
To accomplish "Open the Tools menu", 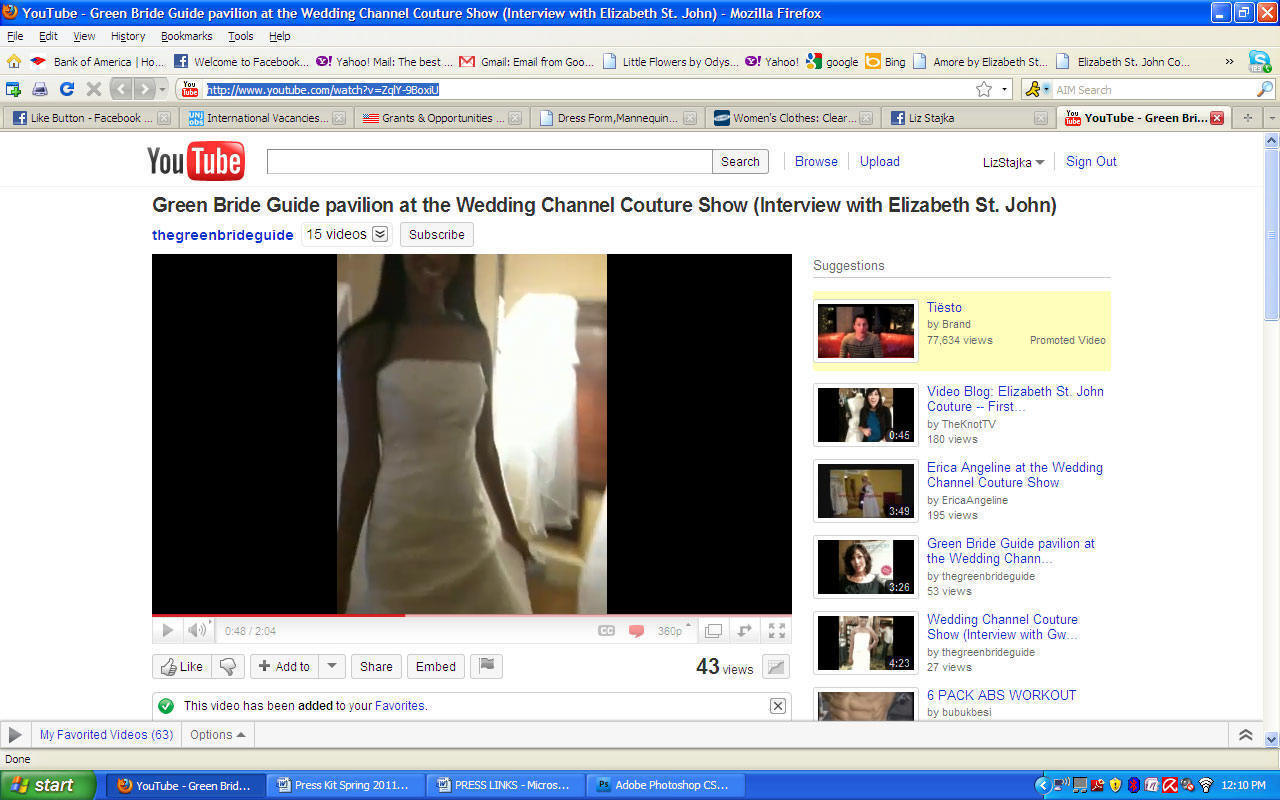I will [x=241, y=36].
